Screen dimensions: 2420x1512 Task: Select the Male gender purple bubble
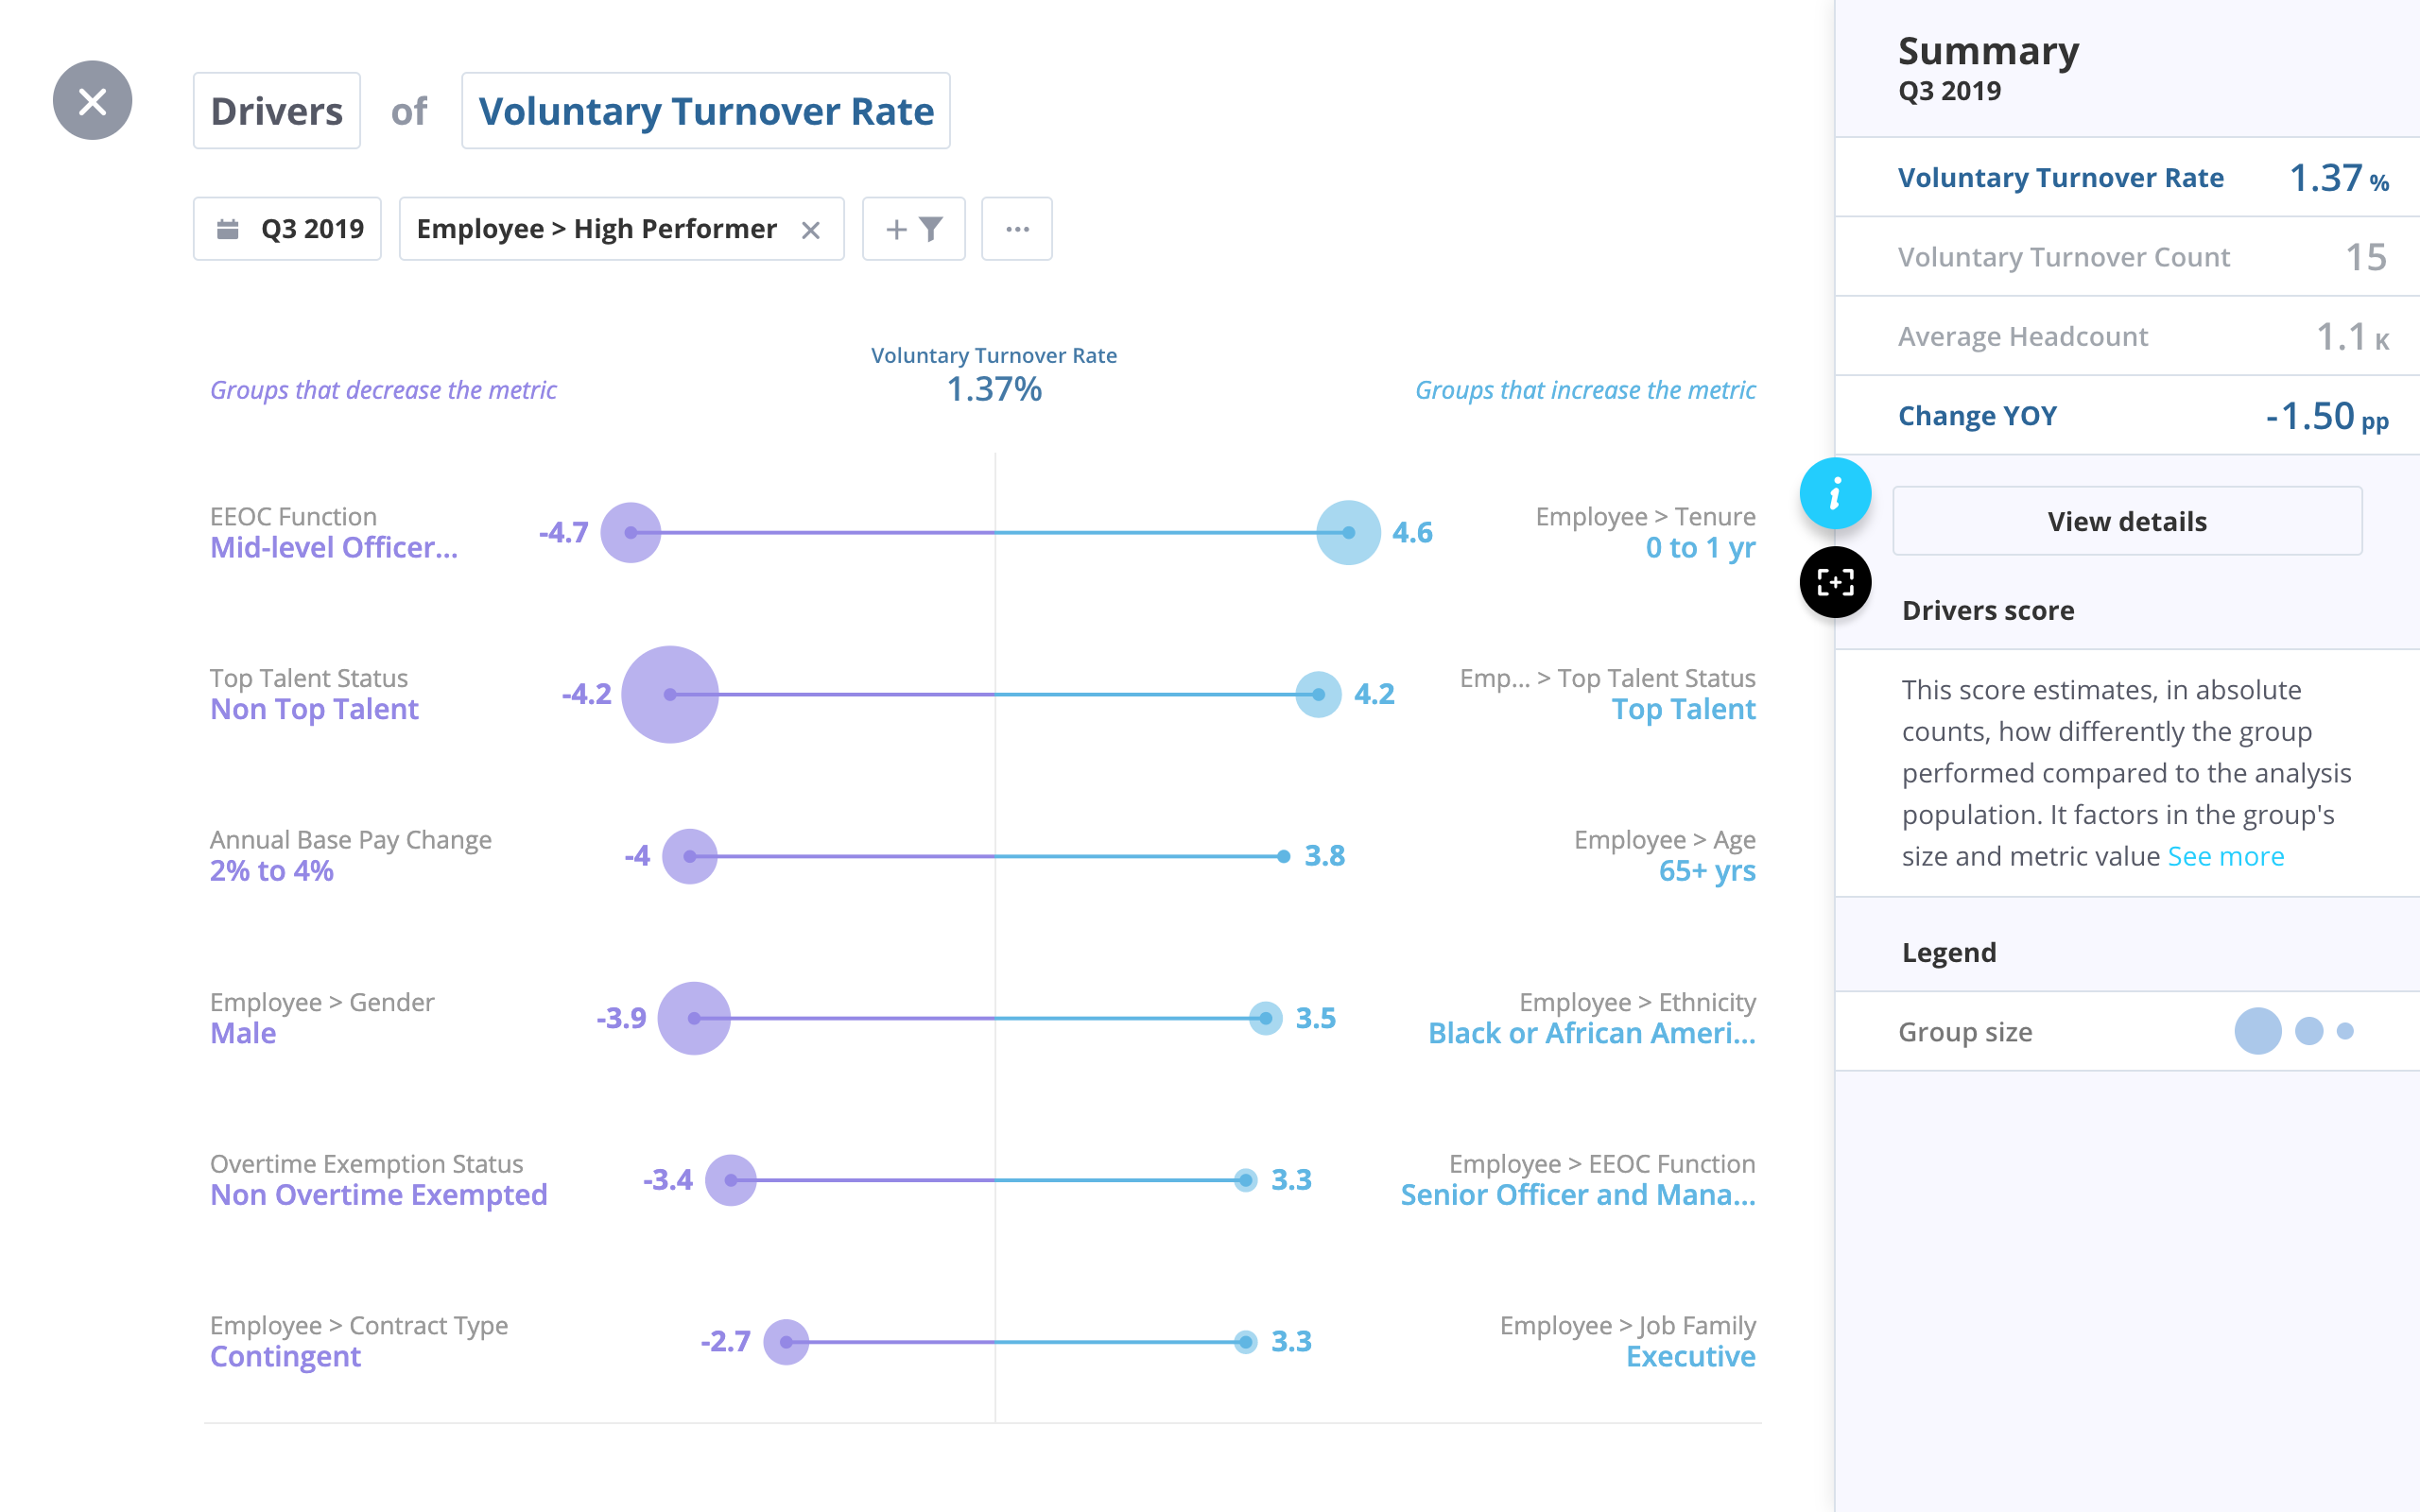[x=694, y=1018]
